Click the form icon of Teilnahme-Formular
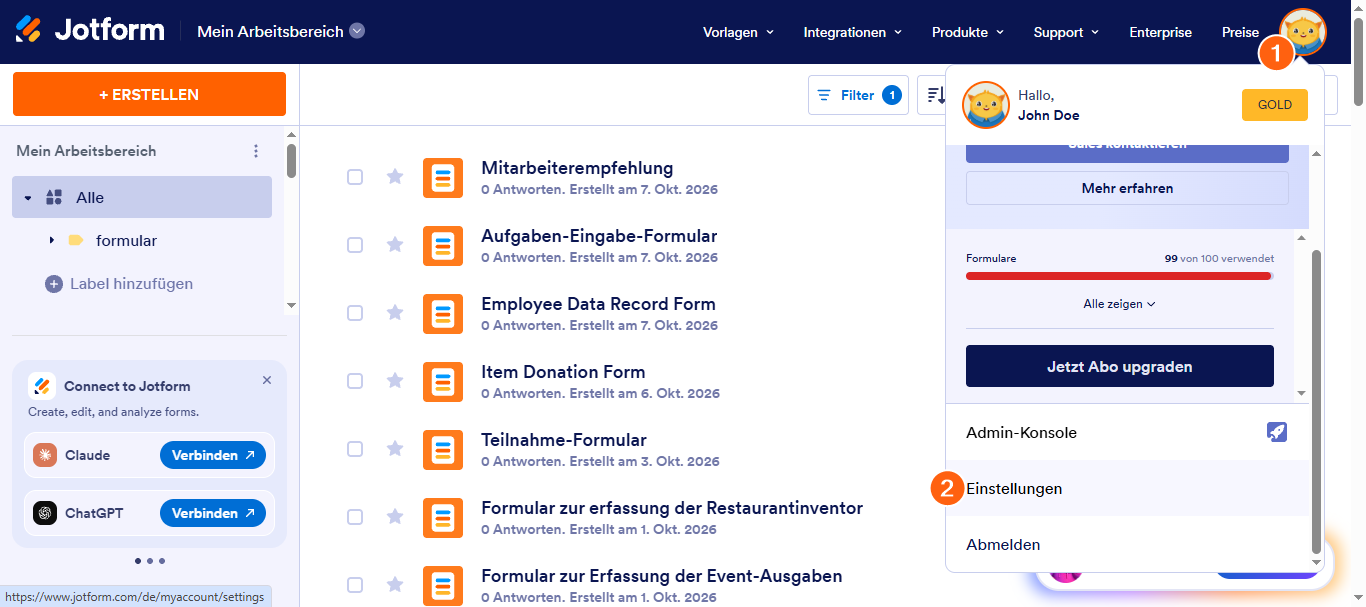 tap(443, 450)
